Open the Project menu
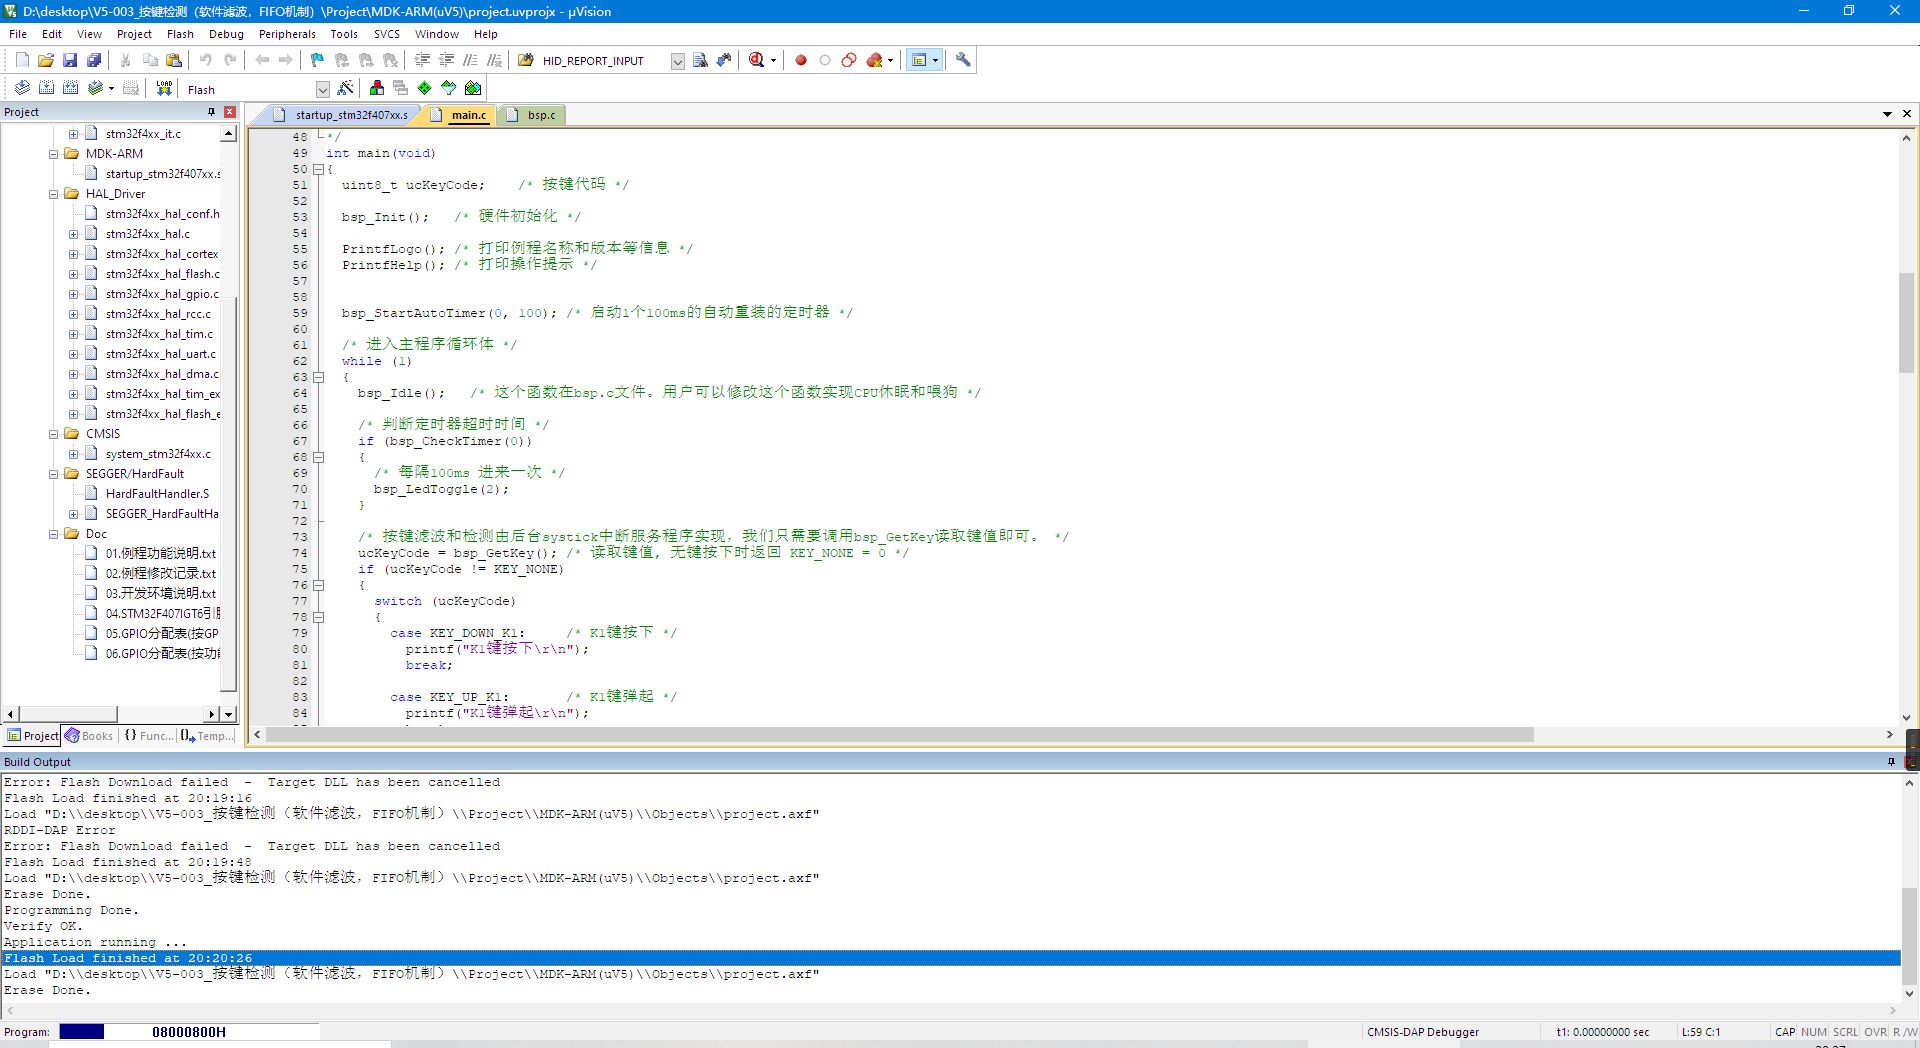This screenshot has height=1048, width=1920. 134,34
